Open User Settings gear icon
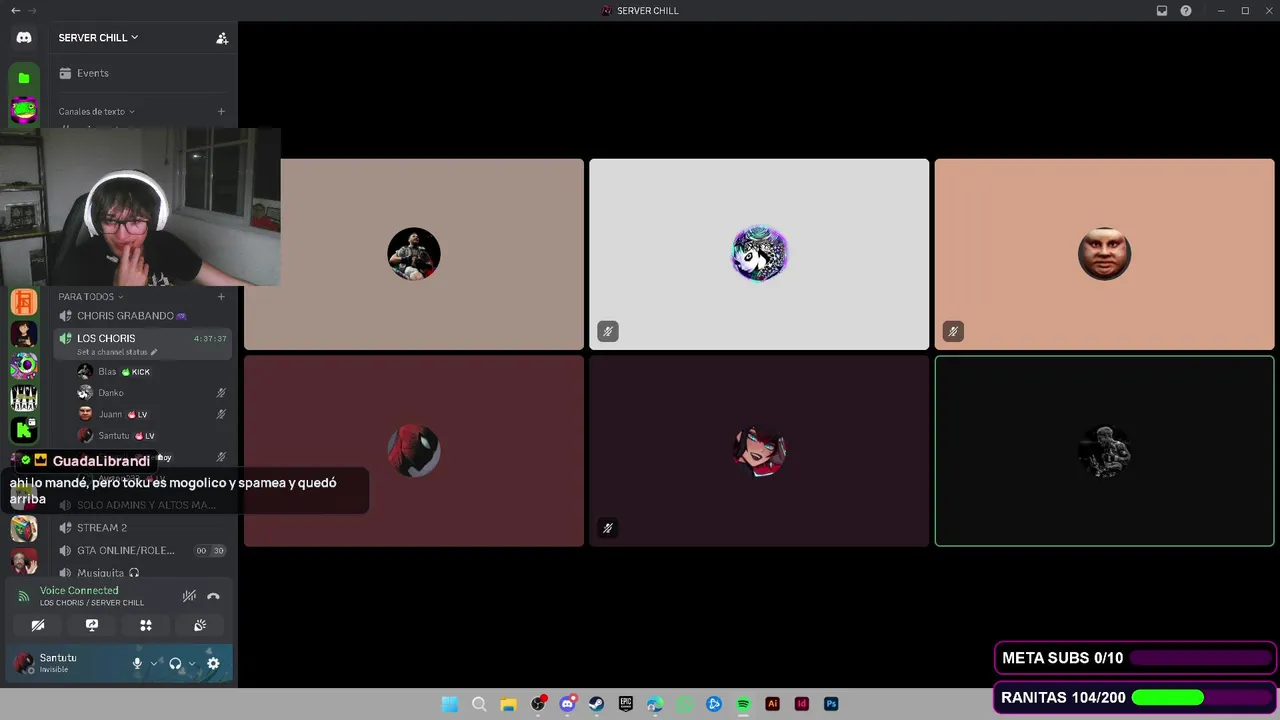This screenshot has height=720, width=1280. coord(213,663)
